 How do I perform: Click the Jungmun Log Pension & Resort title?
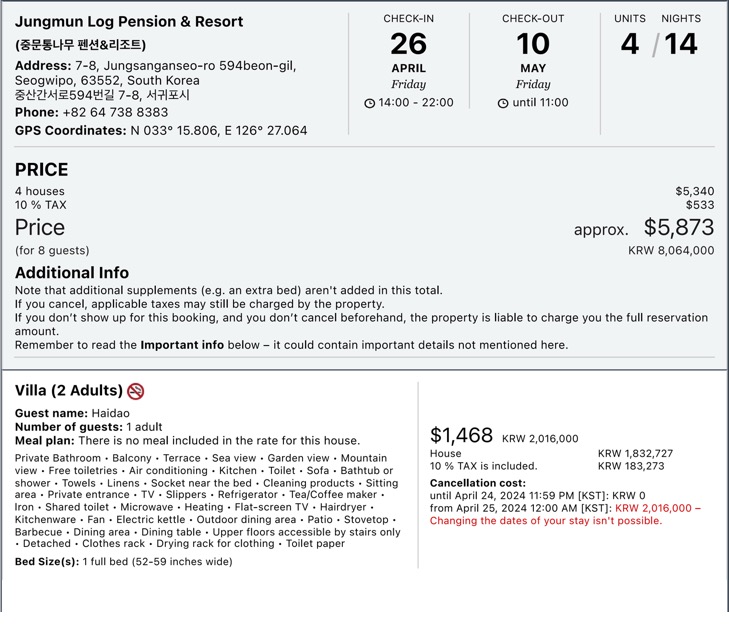point(129,21)
